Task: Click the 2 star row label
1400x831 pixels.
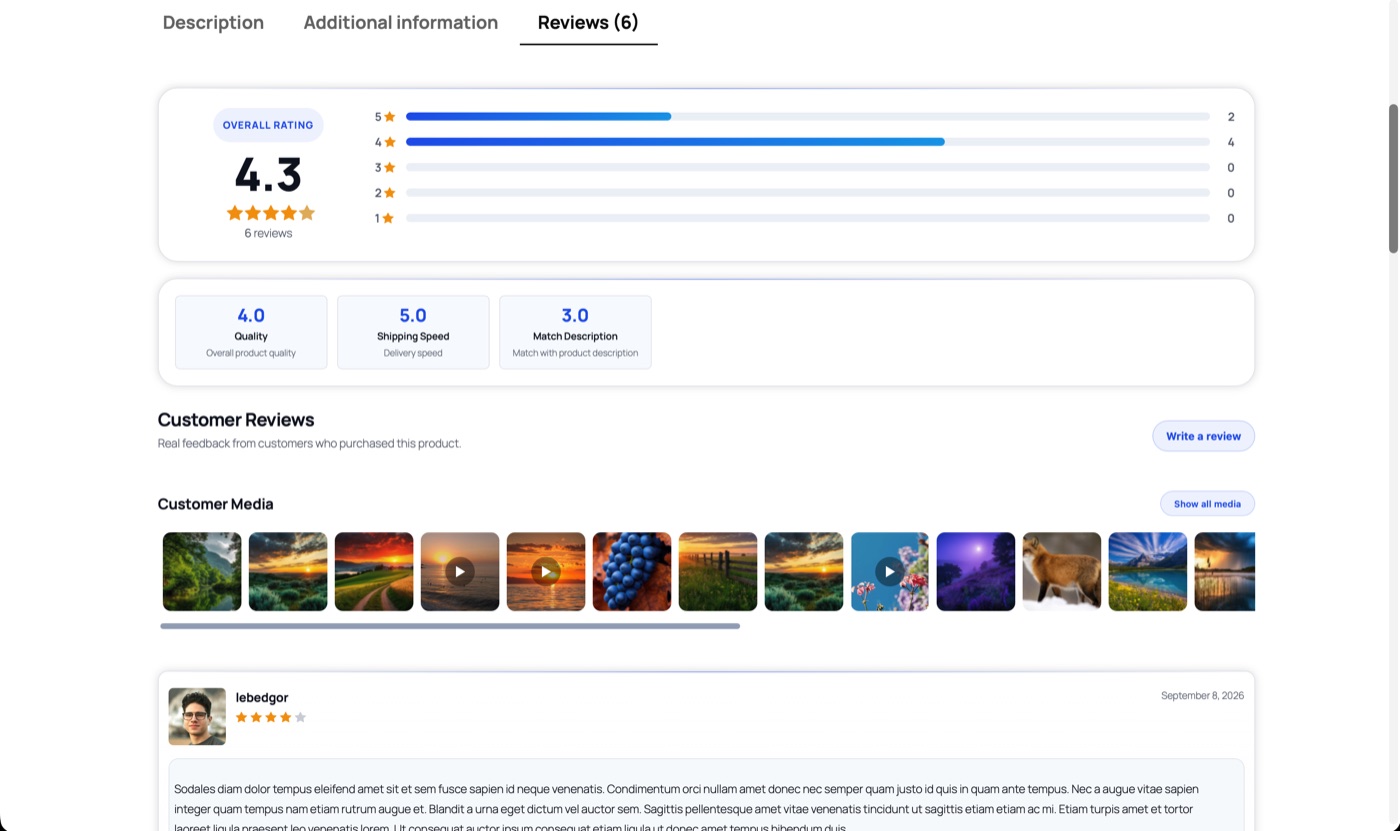Action: pos(385,193)
